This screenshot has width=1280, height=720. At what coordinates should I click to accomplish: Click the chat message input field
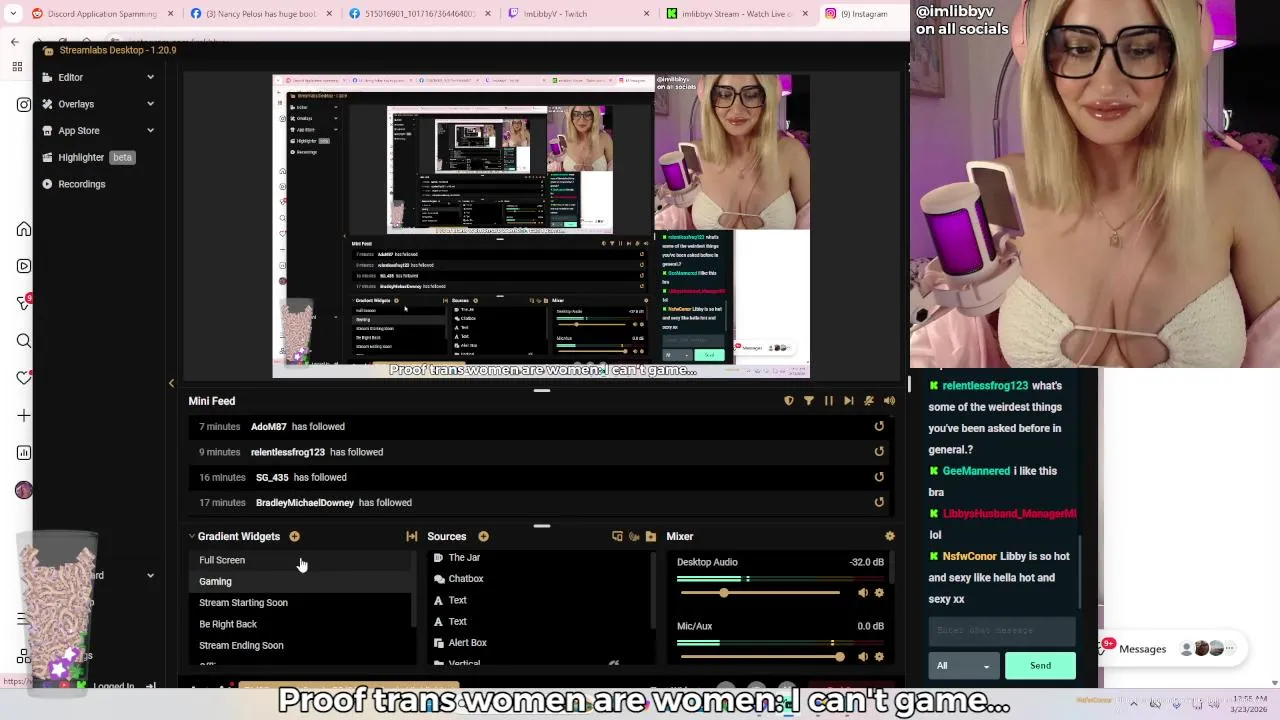(x=1003, y=630)
